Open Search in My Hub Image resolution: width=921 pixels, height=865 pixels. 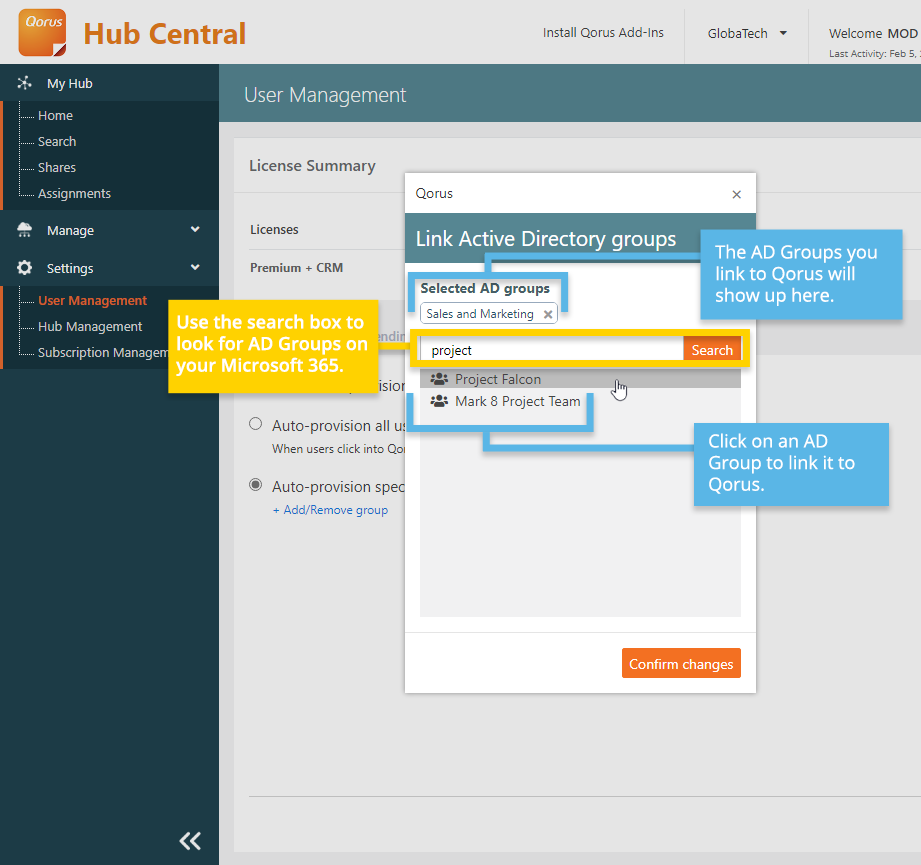click(57, 142)
